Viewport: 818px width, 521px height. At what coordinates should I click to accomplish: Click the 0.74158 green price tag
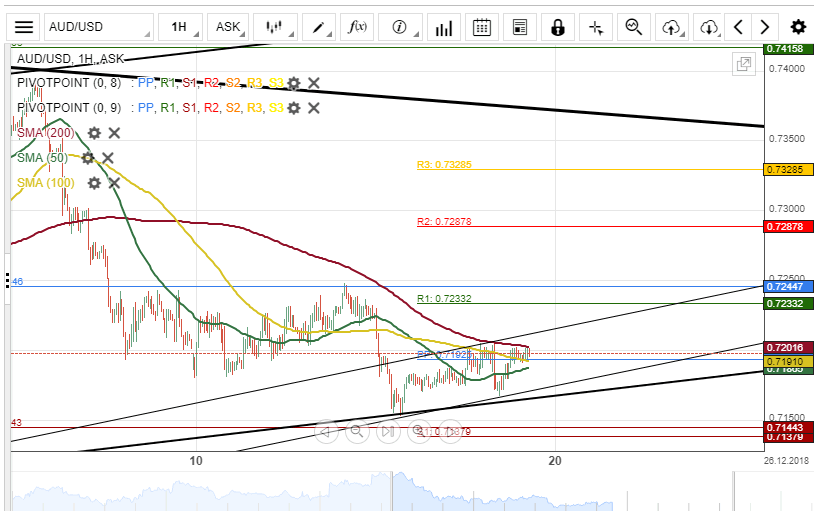[788, 49]
